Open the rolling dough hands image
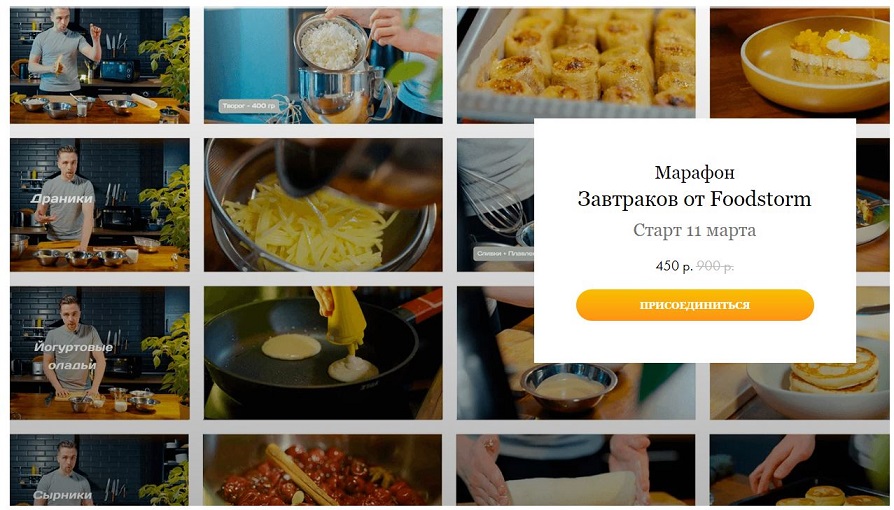The height and width of the screenshot is (510, 894). [576, 469]
